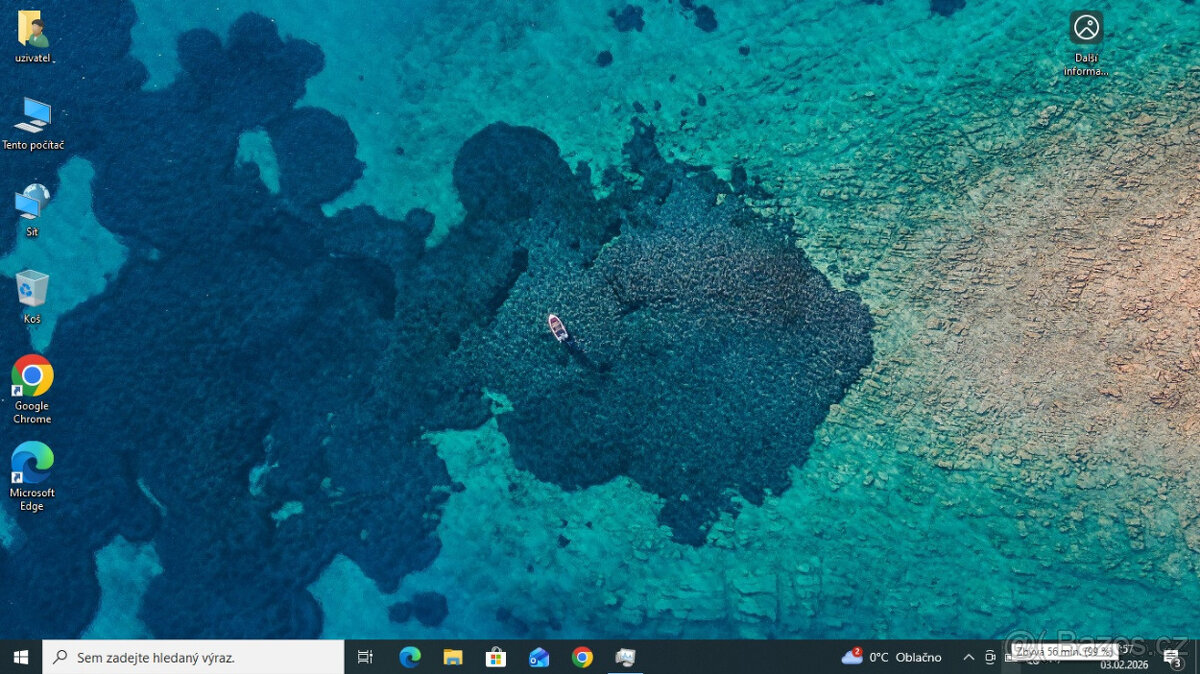
Task: Launch Outlook from the taskbar
Action: (539, 657)
